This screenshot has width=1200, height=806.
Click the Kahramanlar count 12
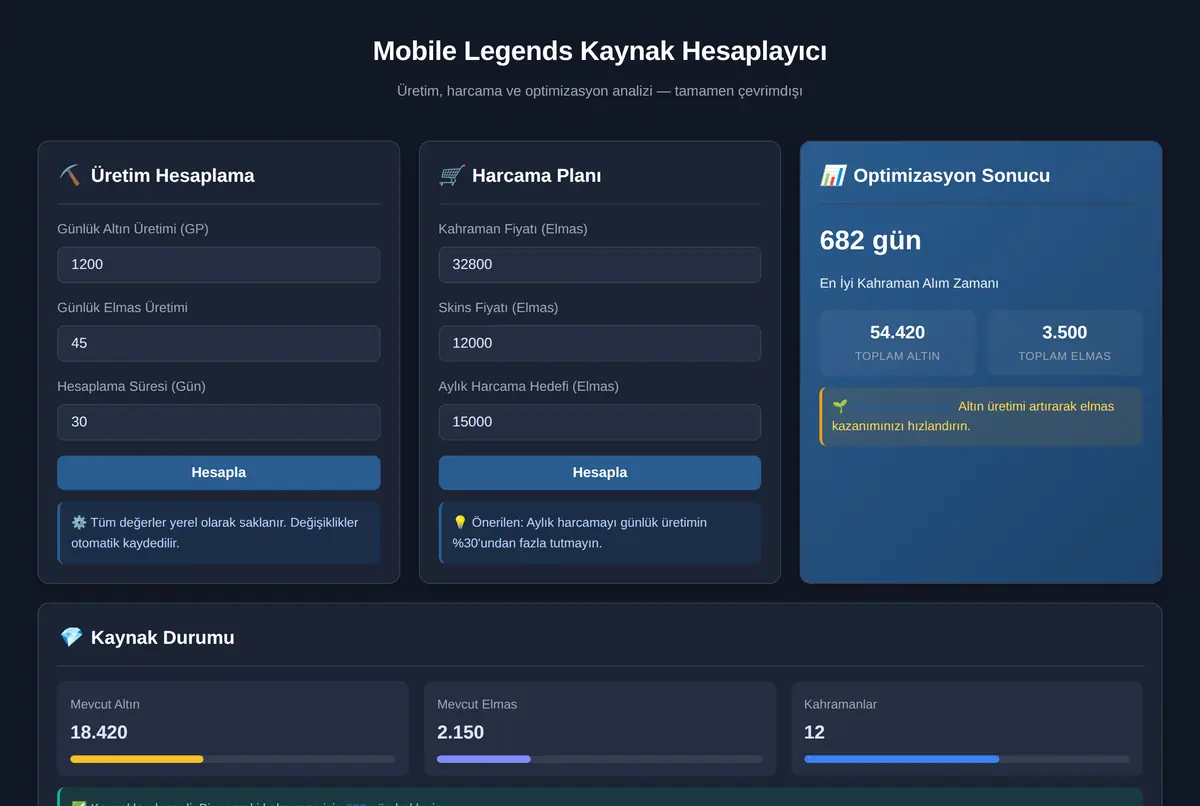point(814,732)
